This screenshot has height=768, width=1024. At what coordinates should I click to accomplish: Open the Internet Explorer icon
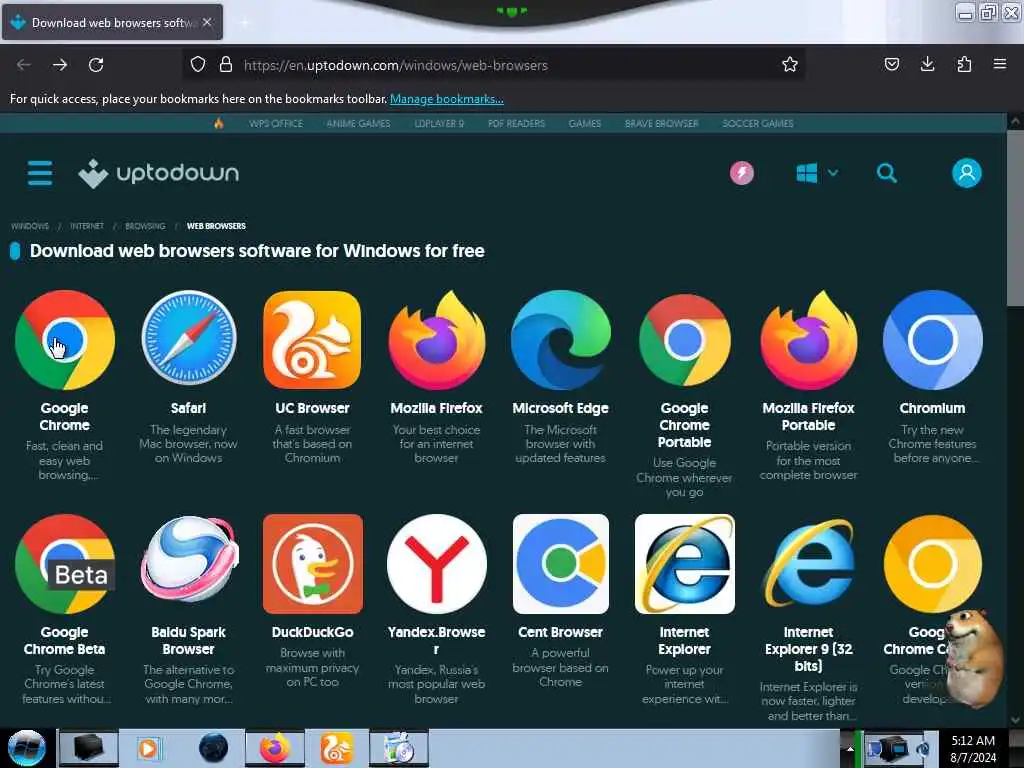pyautogui.click(x=684, y=564)
